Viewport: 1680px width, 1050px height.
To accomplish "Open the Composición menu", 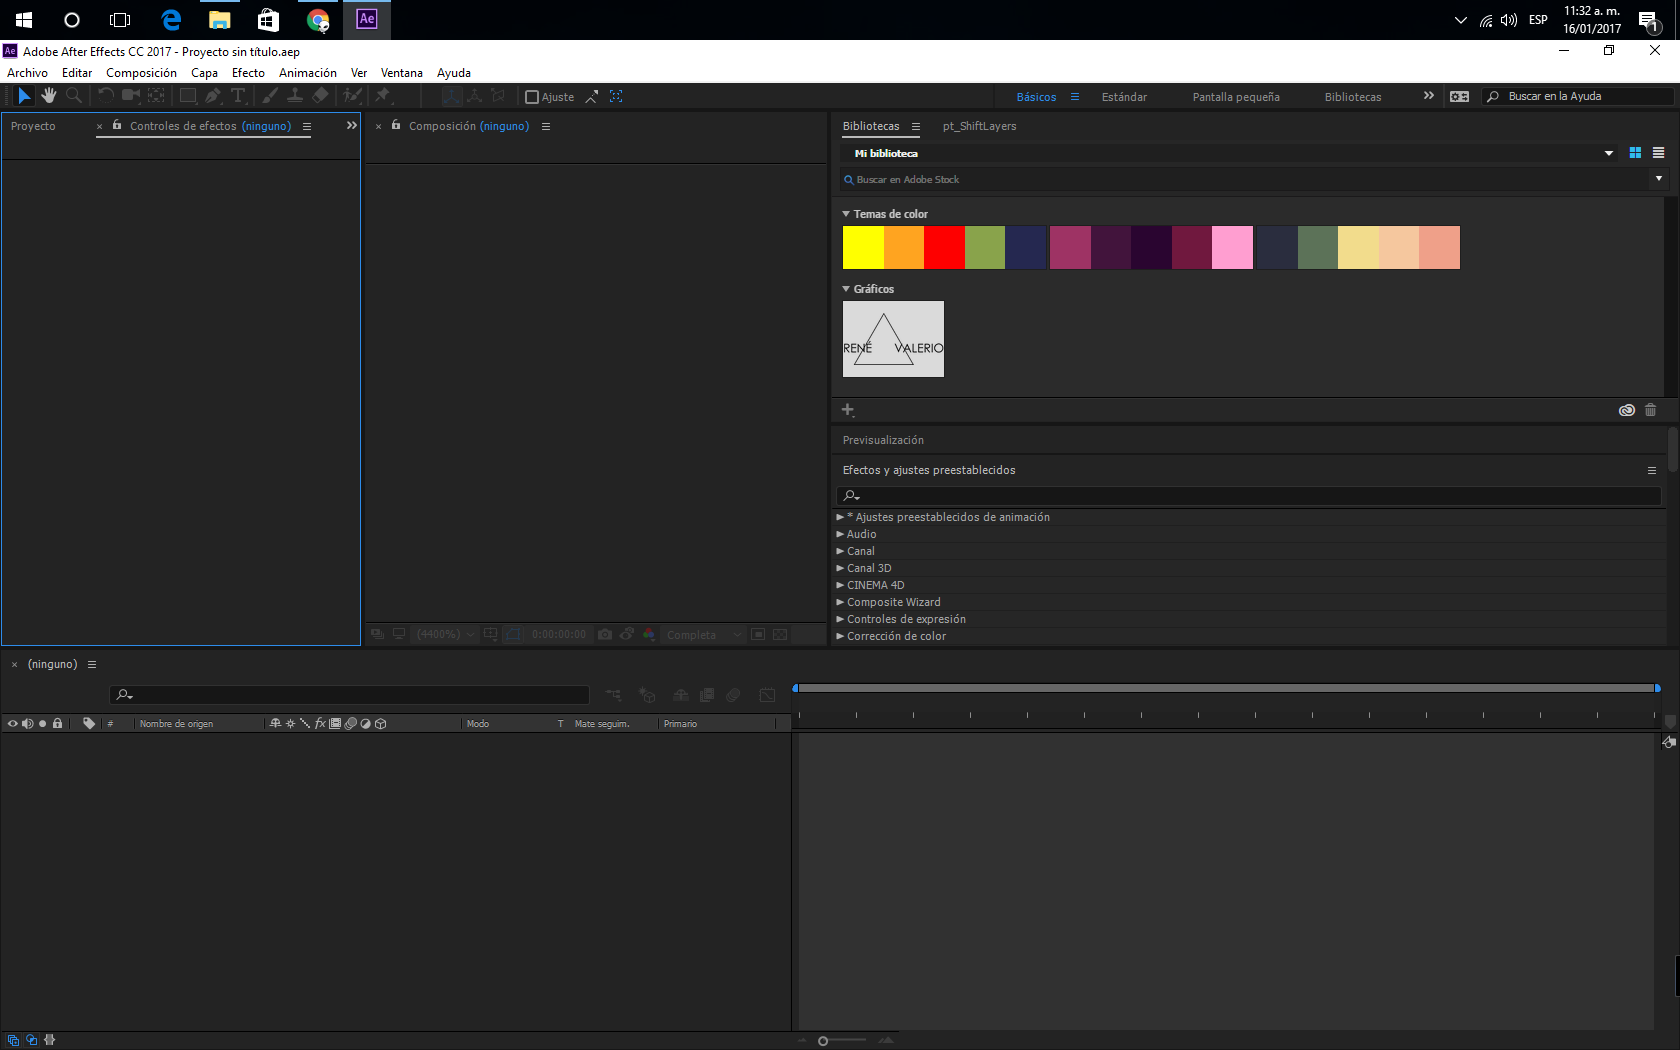I will coord(141,73).
